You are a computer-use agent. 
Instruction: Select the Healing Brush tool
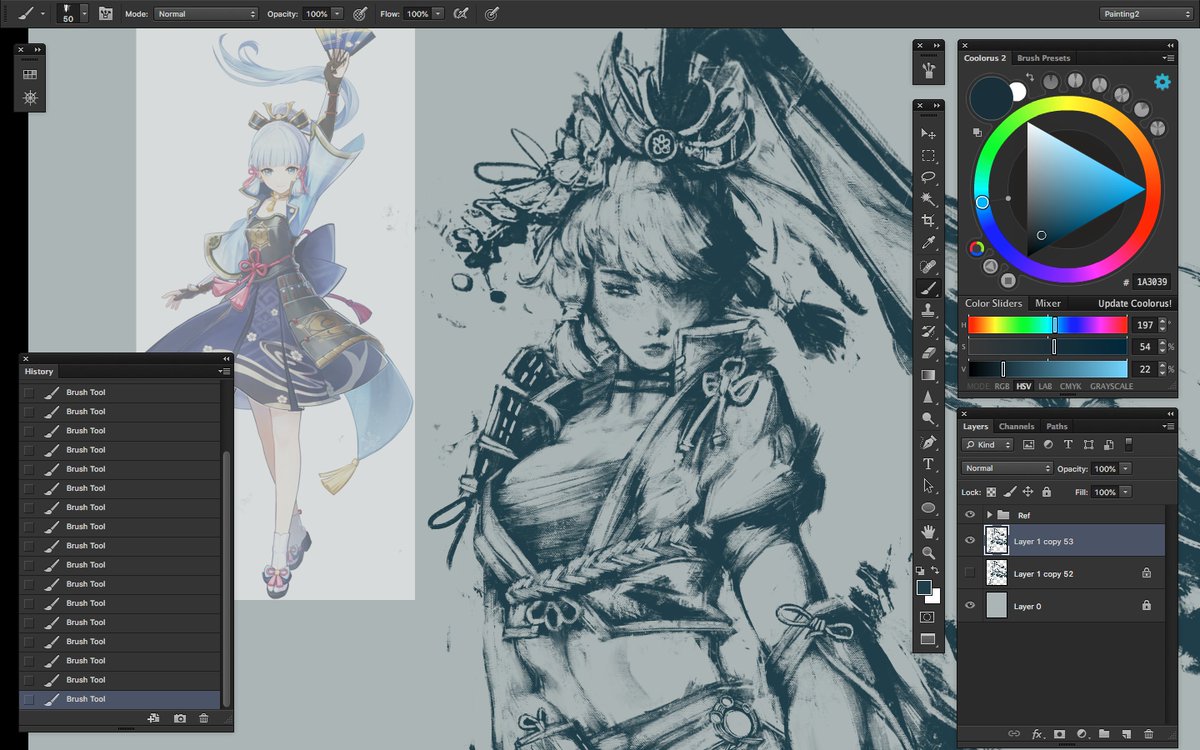pos(928,266)
